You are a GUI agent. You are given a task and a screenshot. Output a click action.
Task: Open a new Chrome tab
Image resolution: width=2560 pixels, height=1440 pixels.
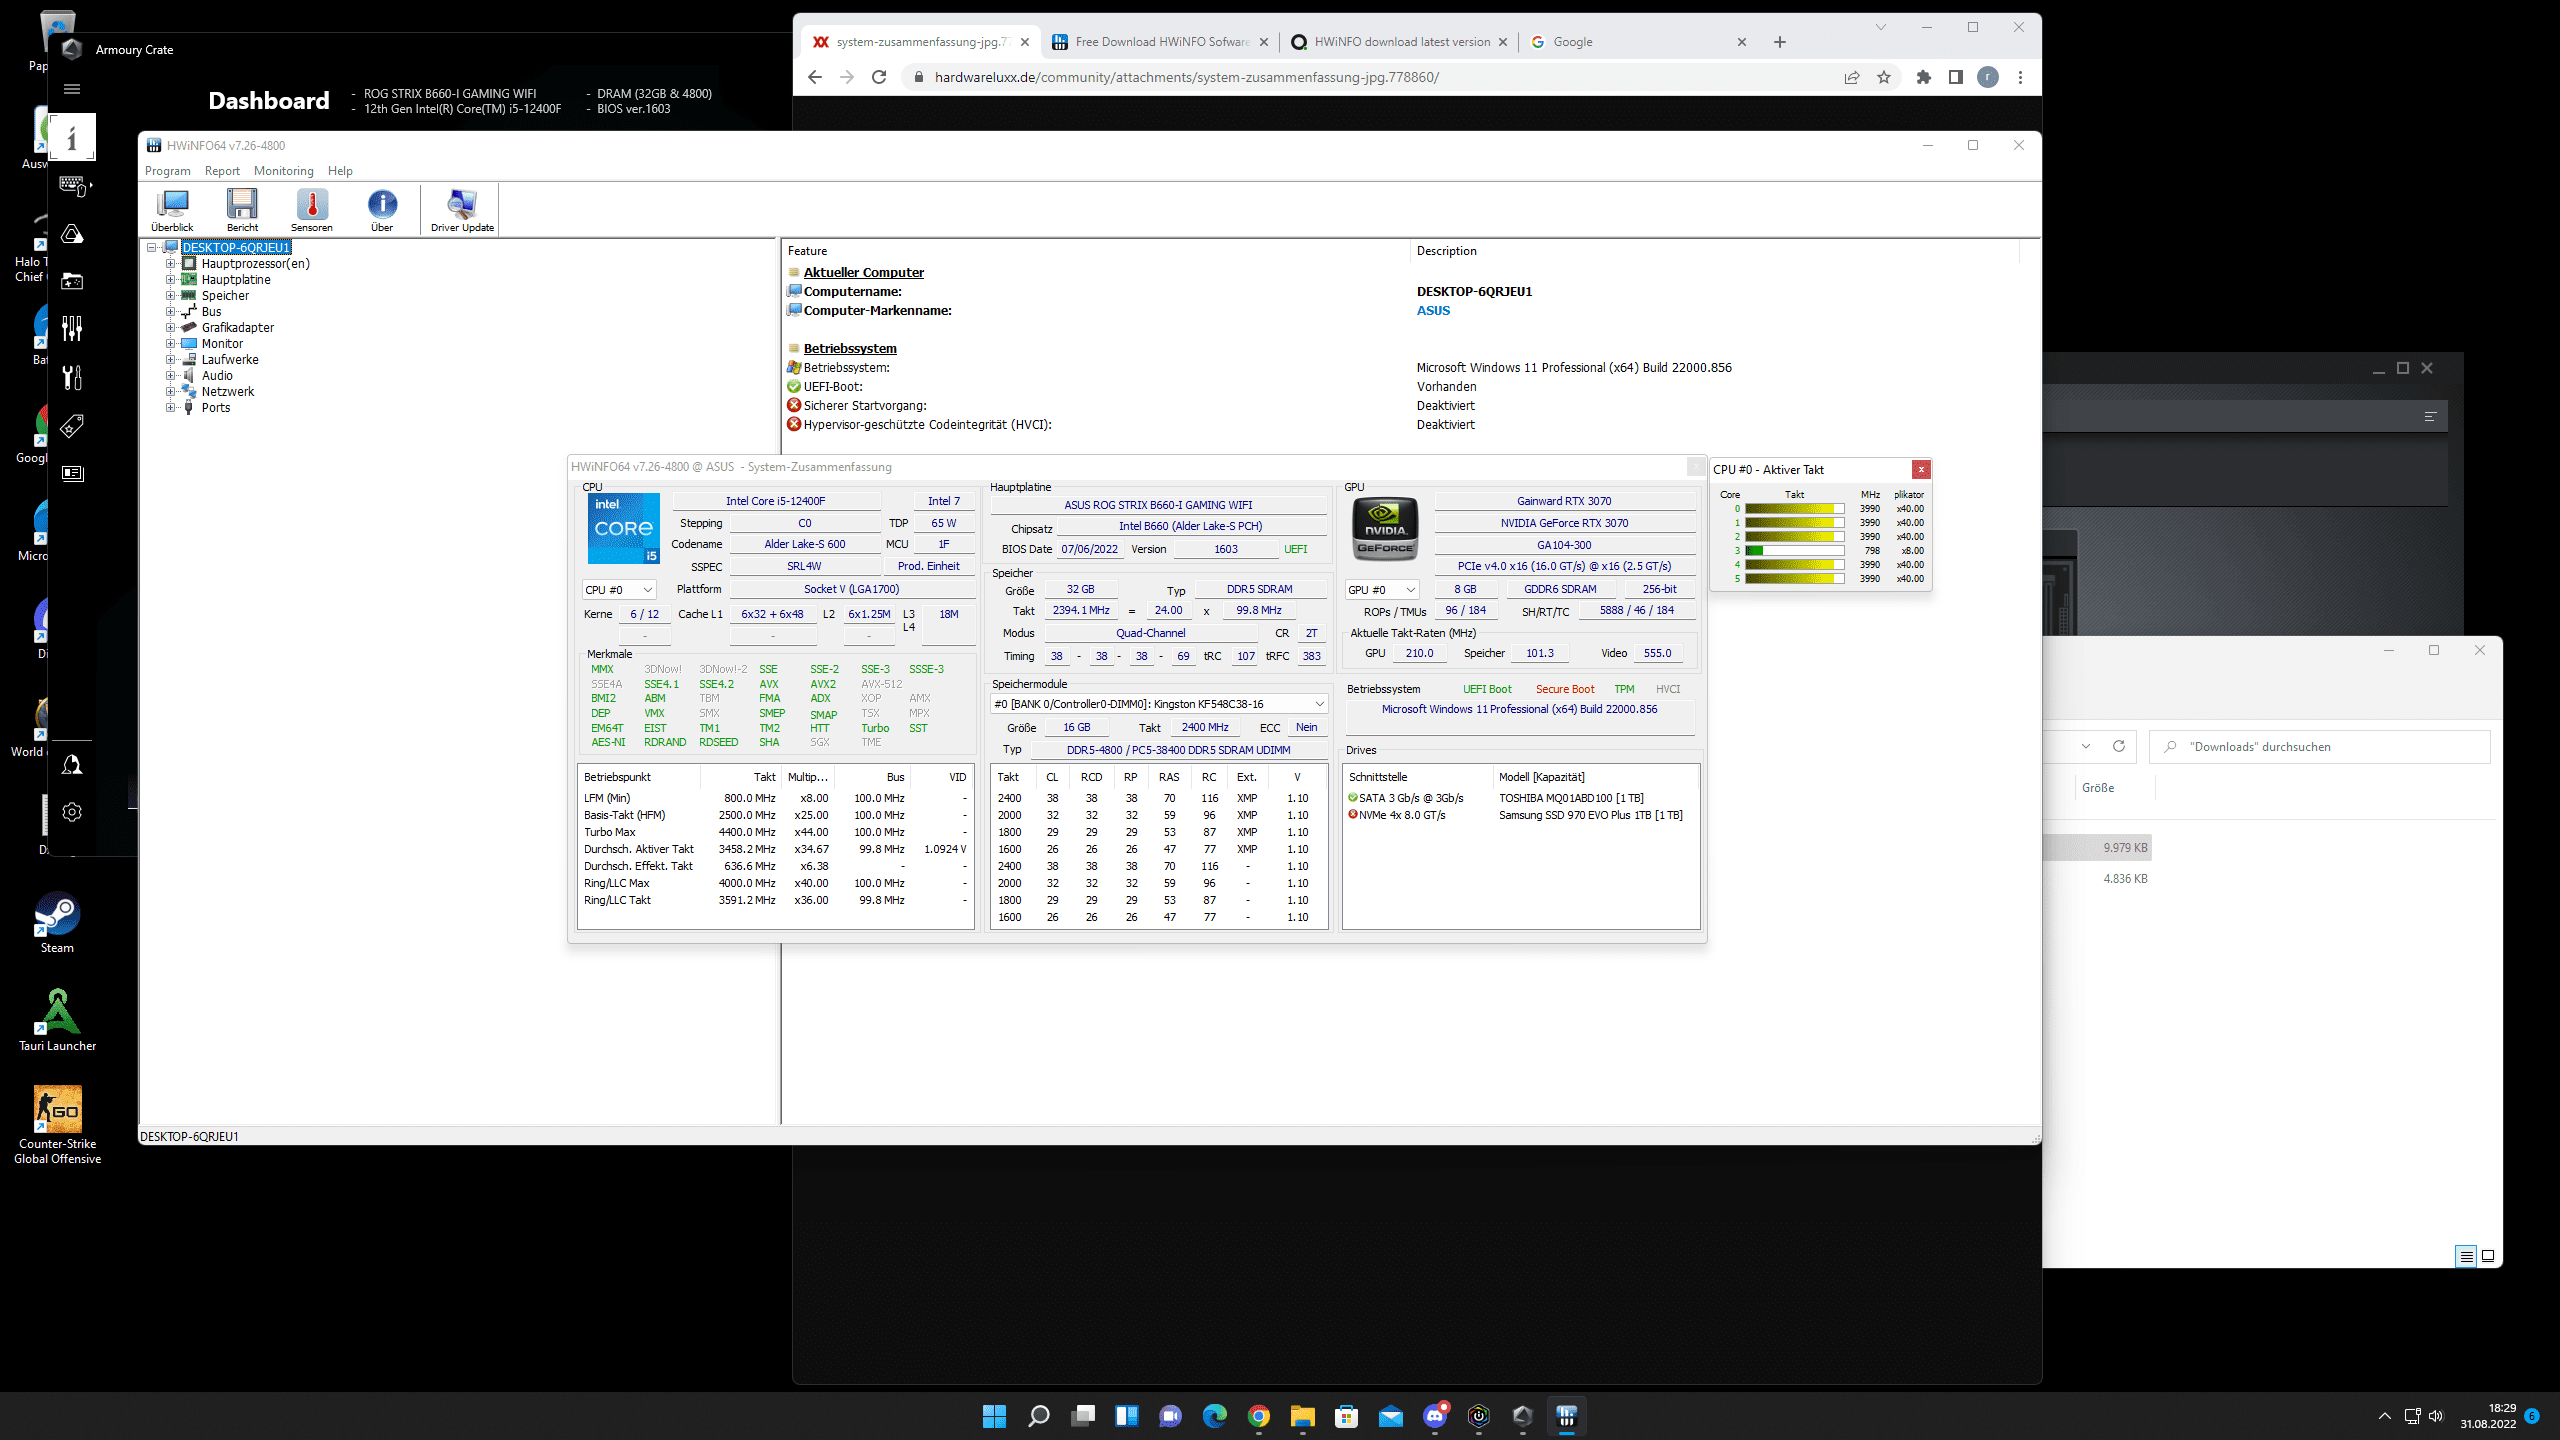click(1779, 42)
